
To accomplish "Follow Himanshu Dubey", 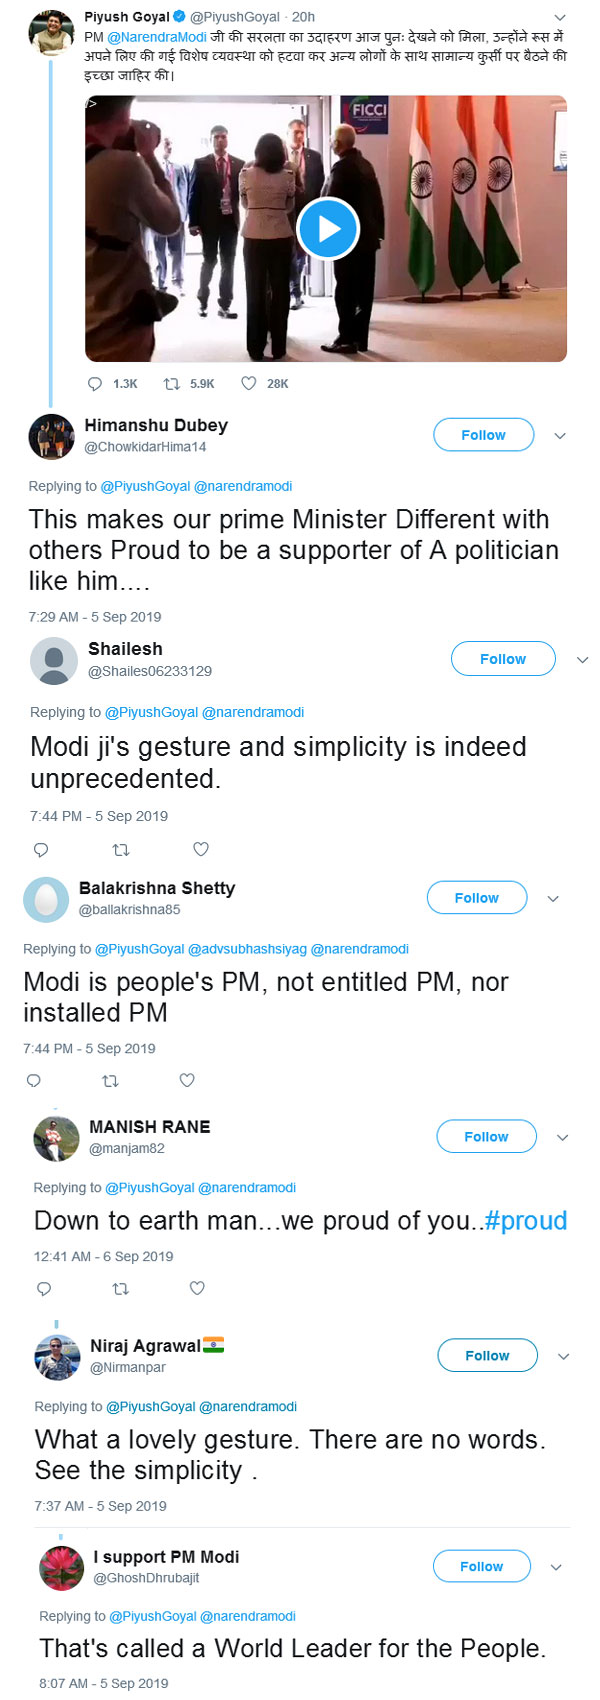I will pos(483,435).
